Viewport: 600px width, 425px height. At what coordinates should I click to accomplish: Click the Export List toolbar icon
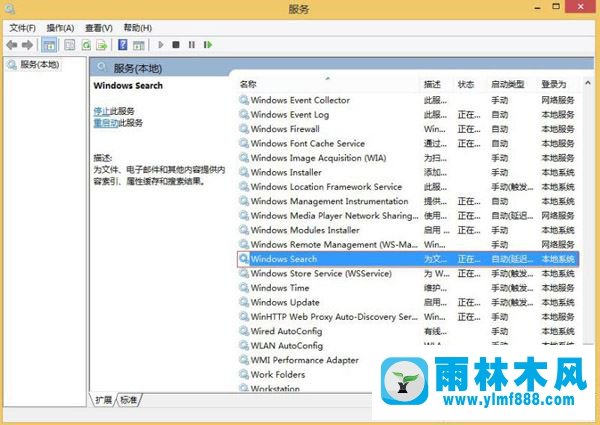(101, 45)
